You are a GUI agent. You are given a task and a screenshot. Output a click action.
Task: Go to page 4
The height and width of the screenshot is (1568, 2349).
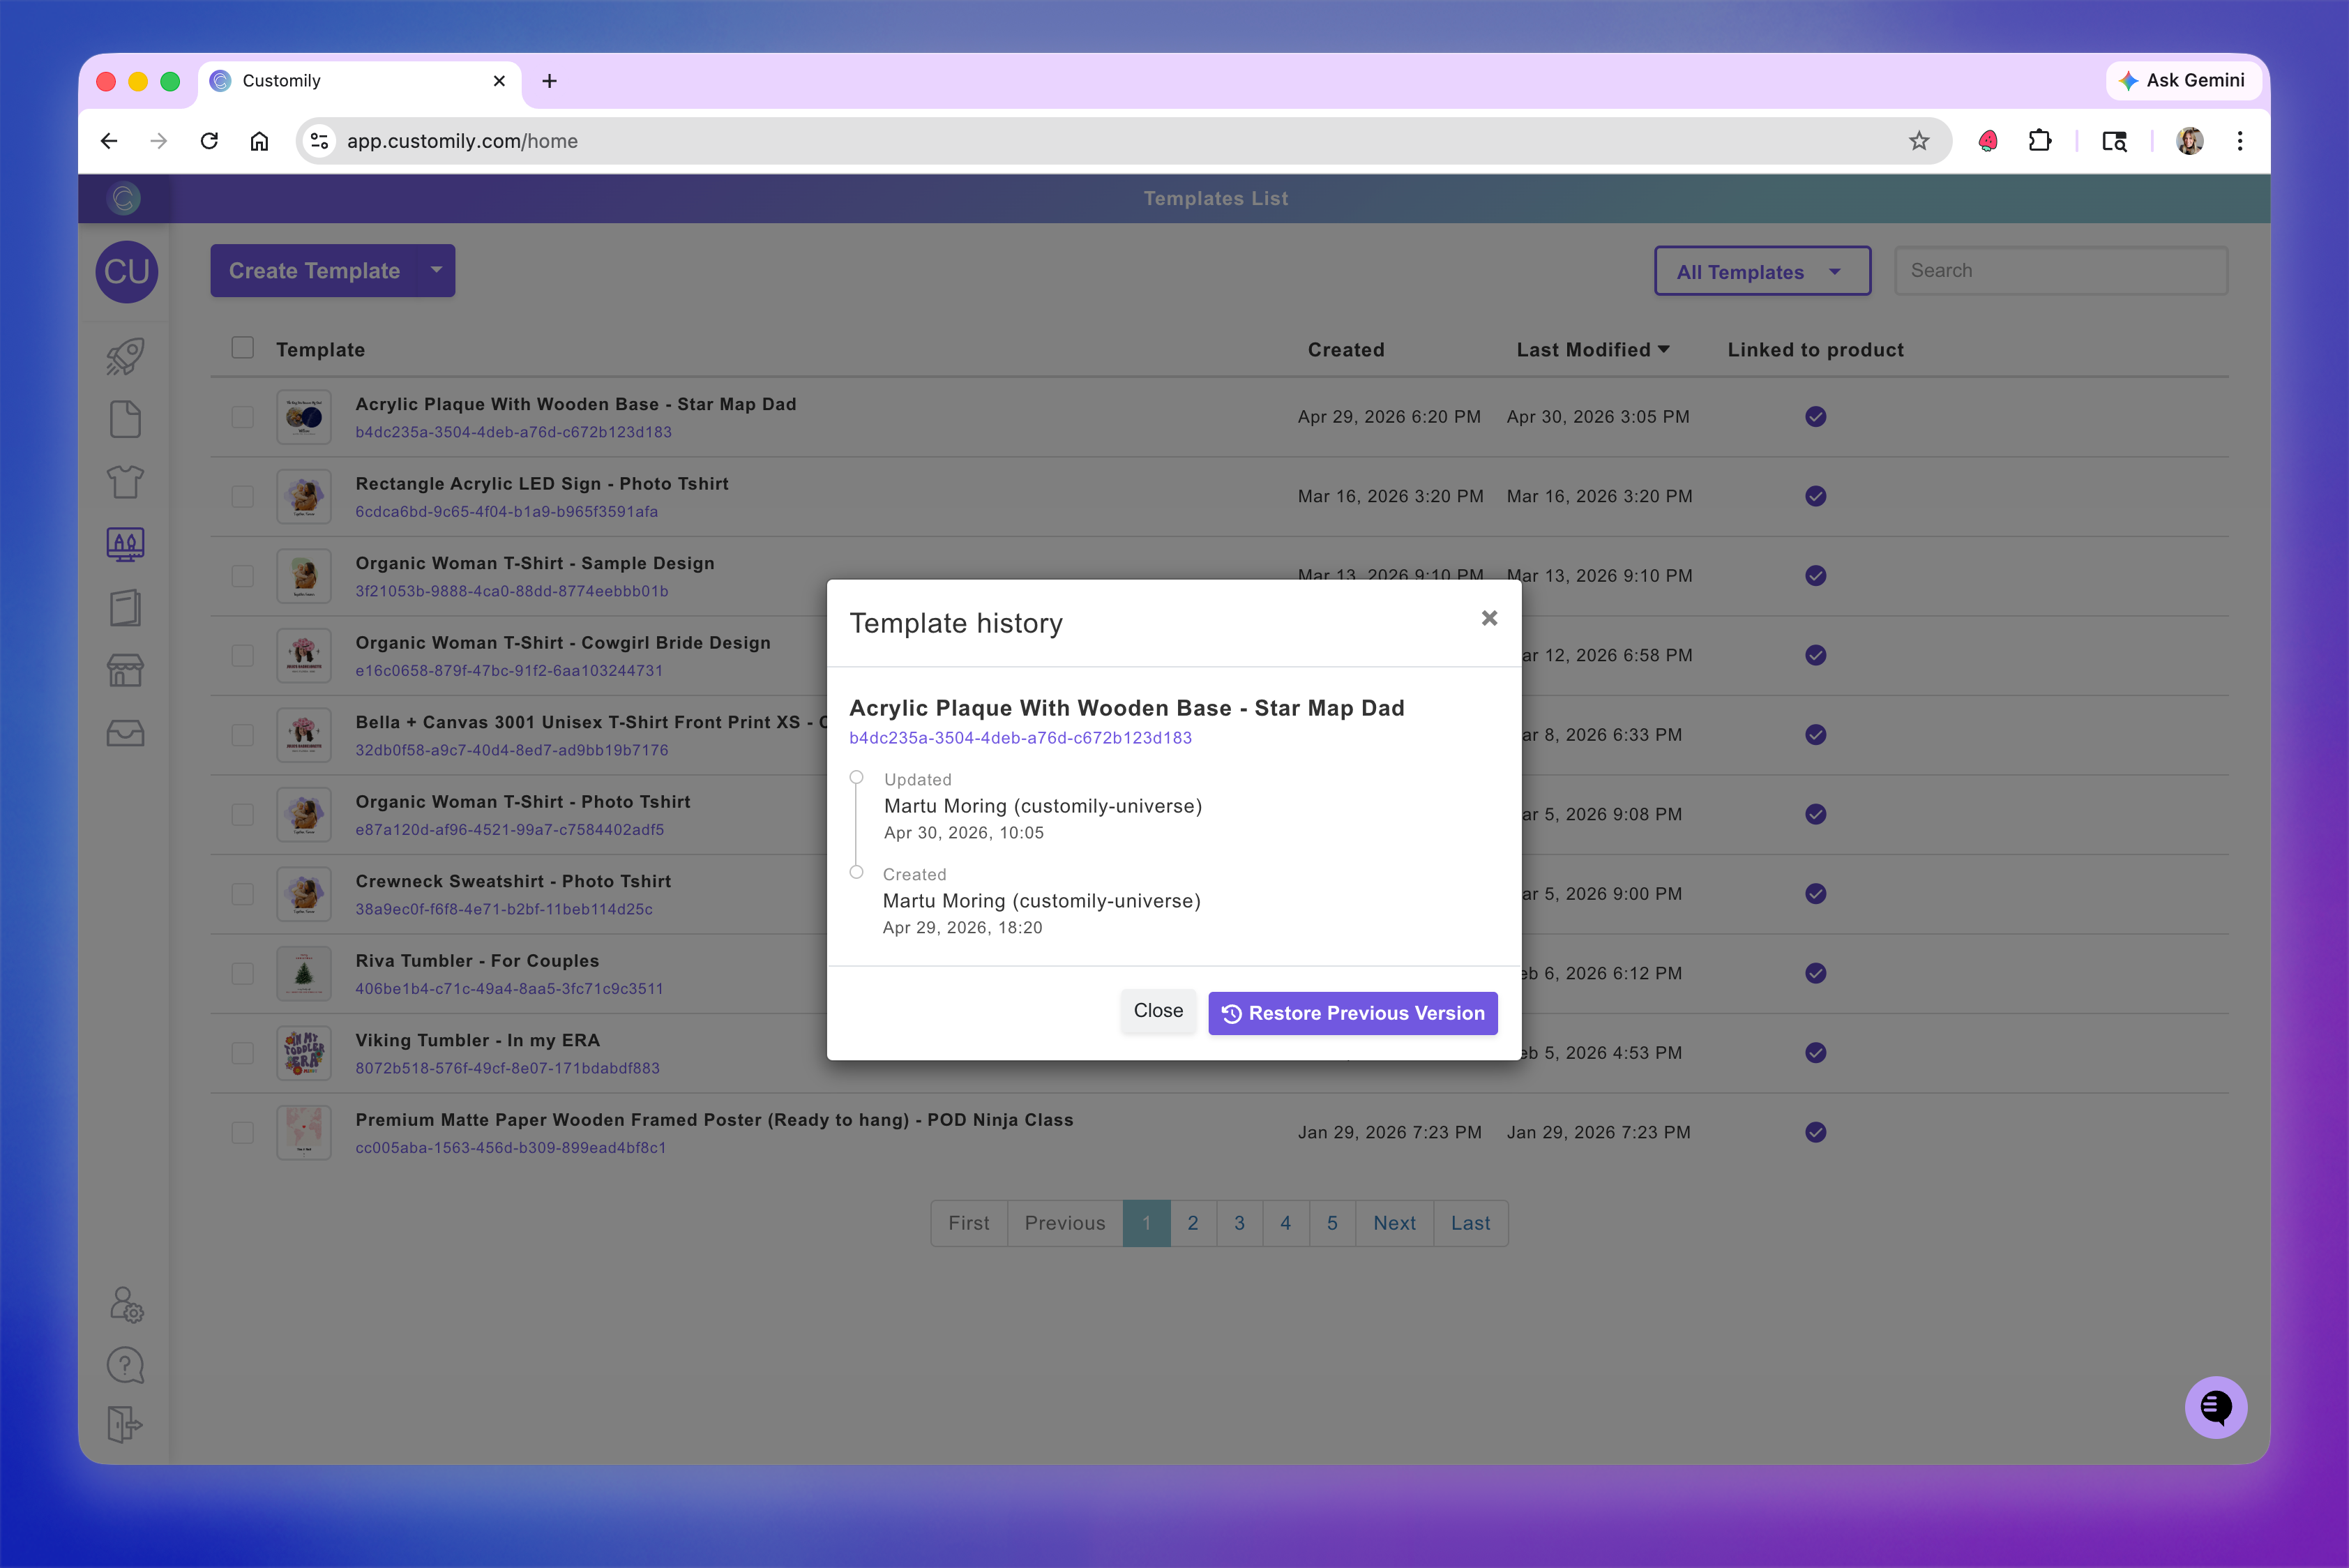tap(1285, 1223)
